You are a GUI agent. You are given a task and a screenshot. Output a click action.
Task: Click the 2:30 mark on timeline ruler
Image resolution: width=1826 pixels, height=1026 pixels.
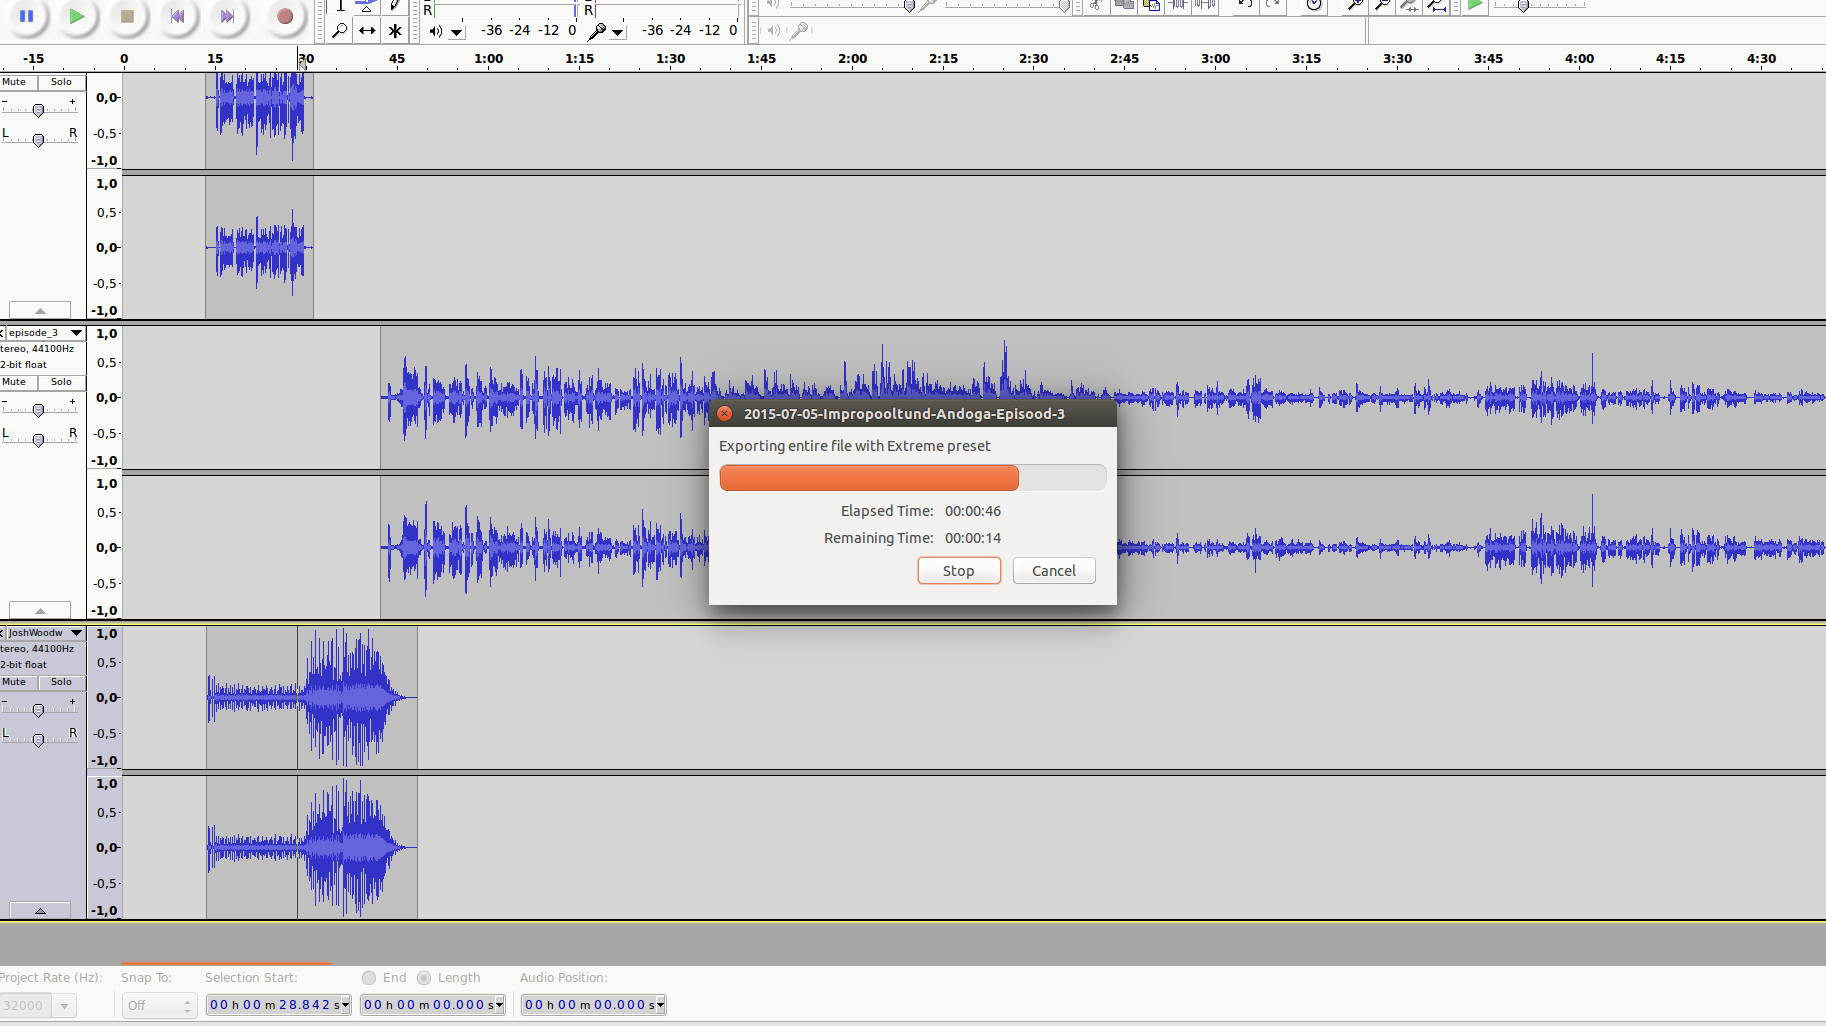point(1034,59)
